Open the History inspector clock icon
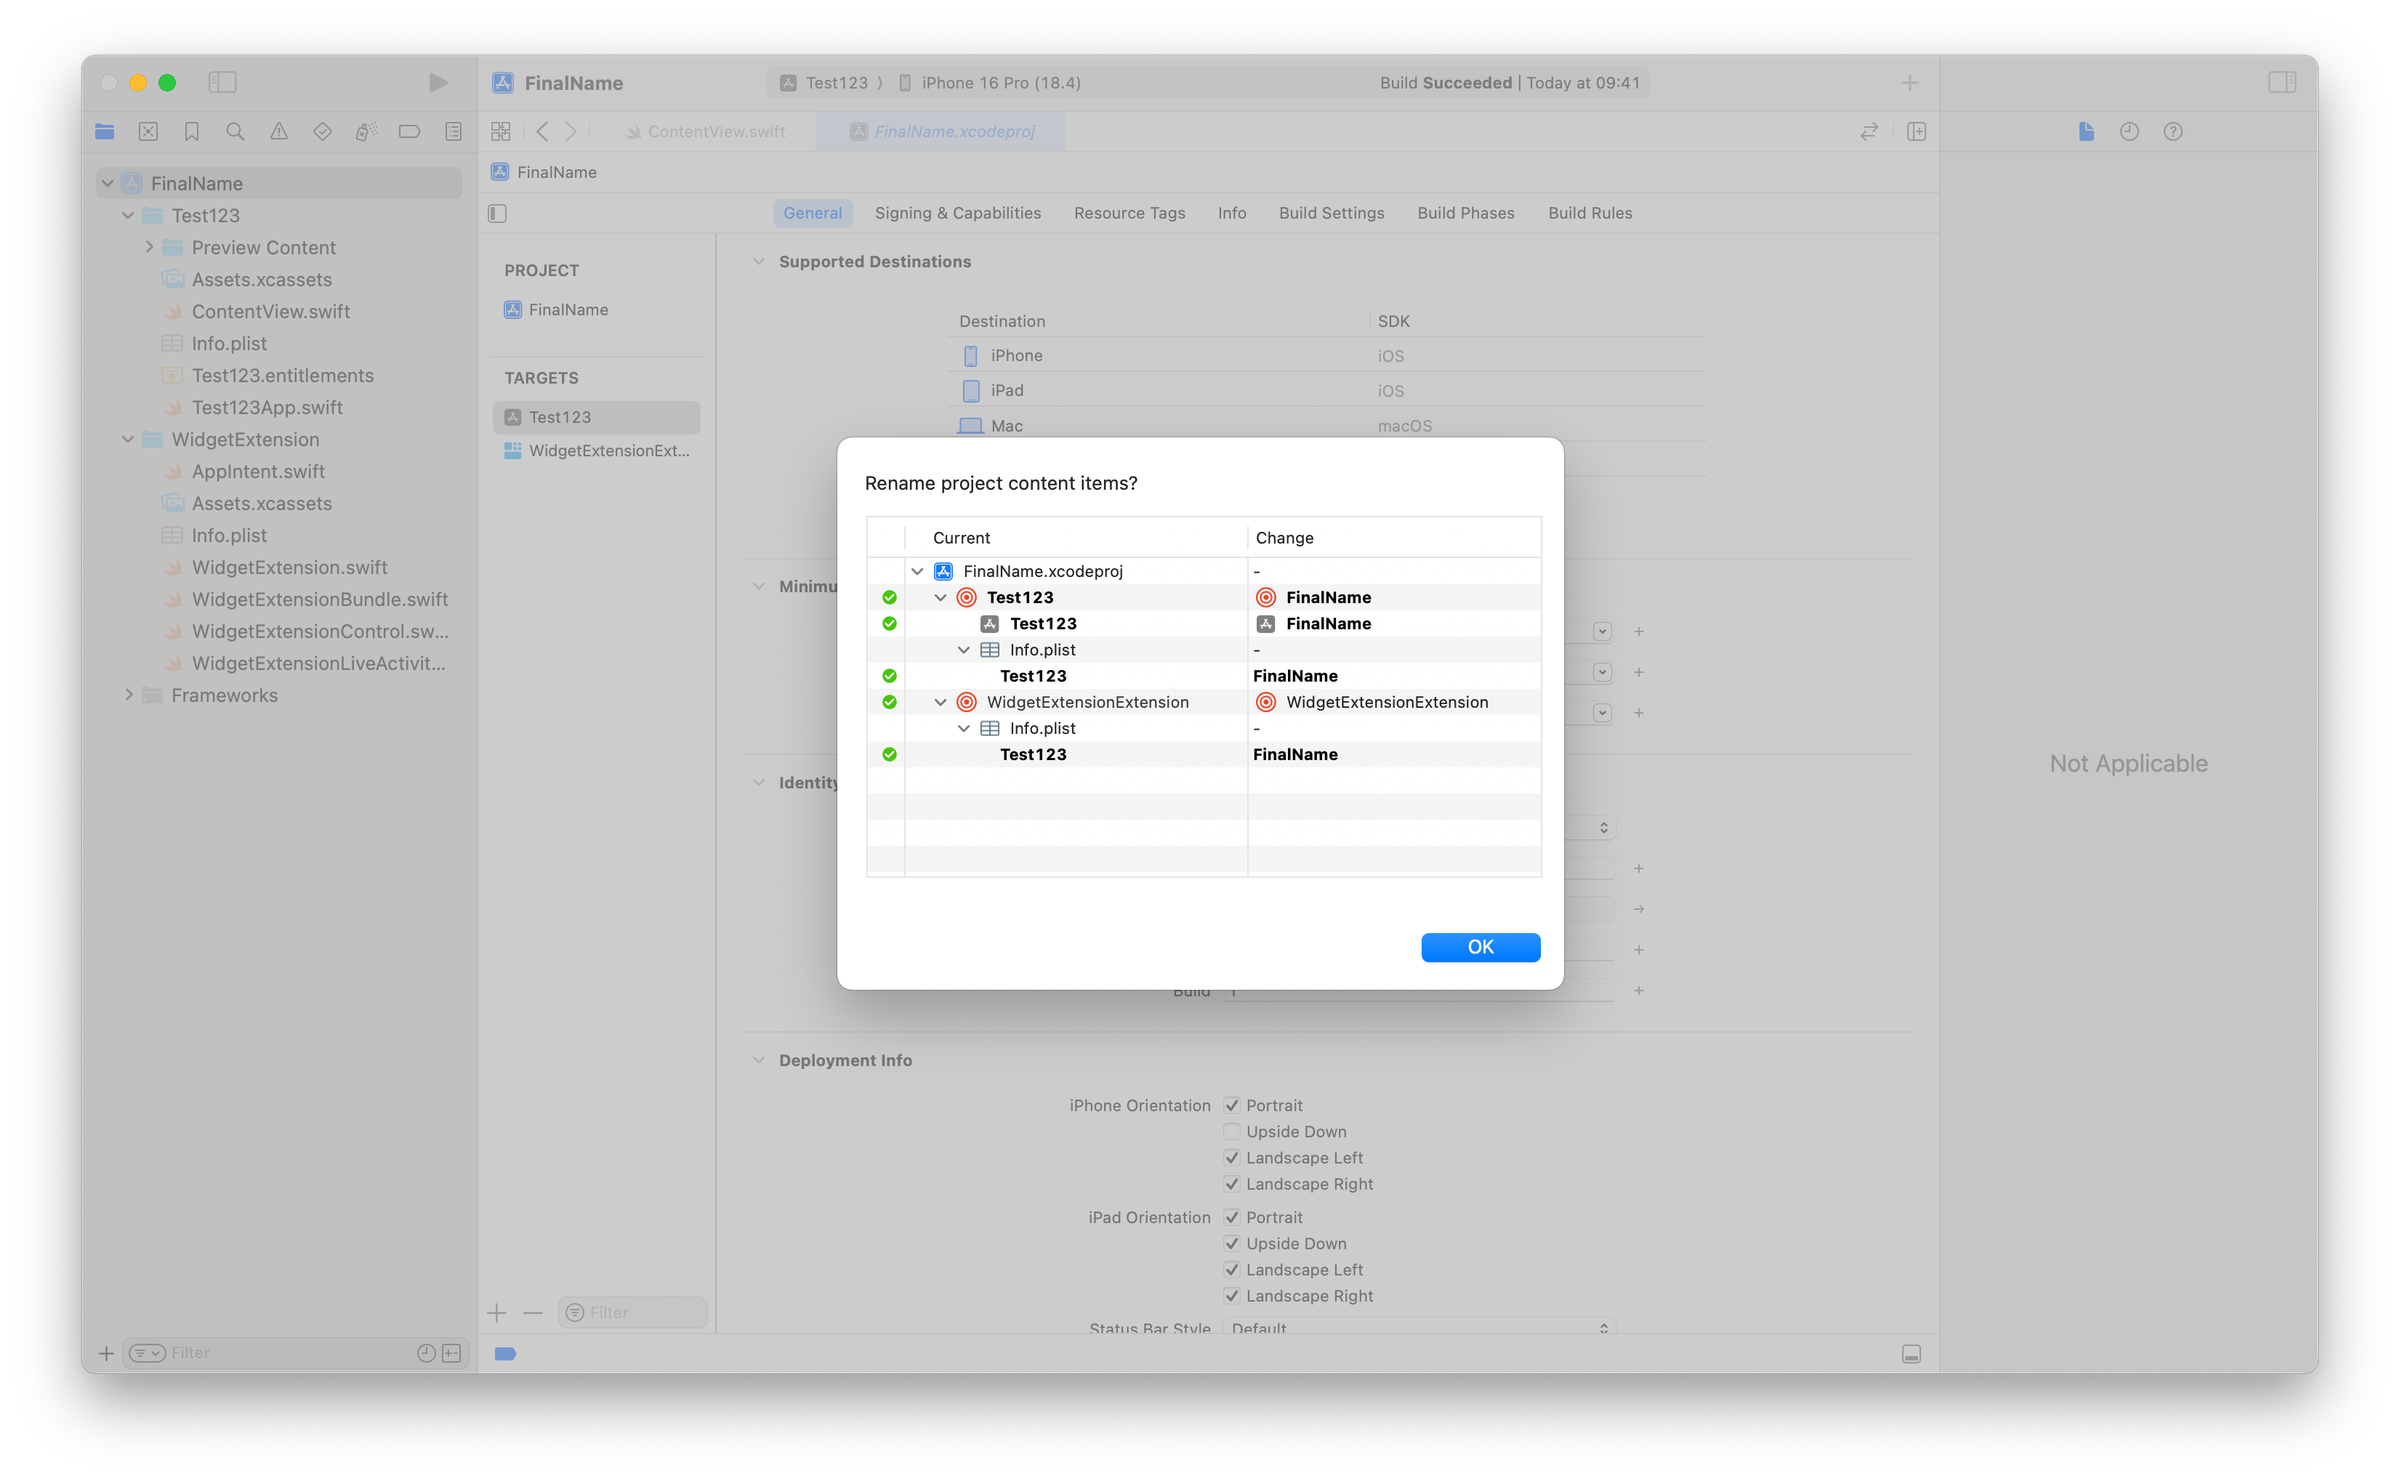 [x=2129, y=131]
